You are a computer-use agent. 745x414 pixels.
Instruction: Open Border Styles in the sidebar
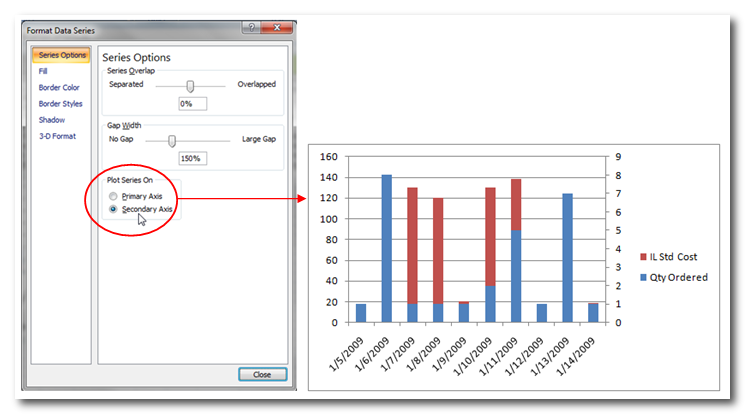point(60,103)
